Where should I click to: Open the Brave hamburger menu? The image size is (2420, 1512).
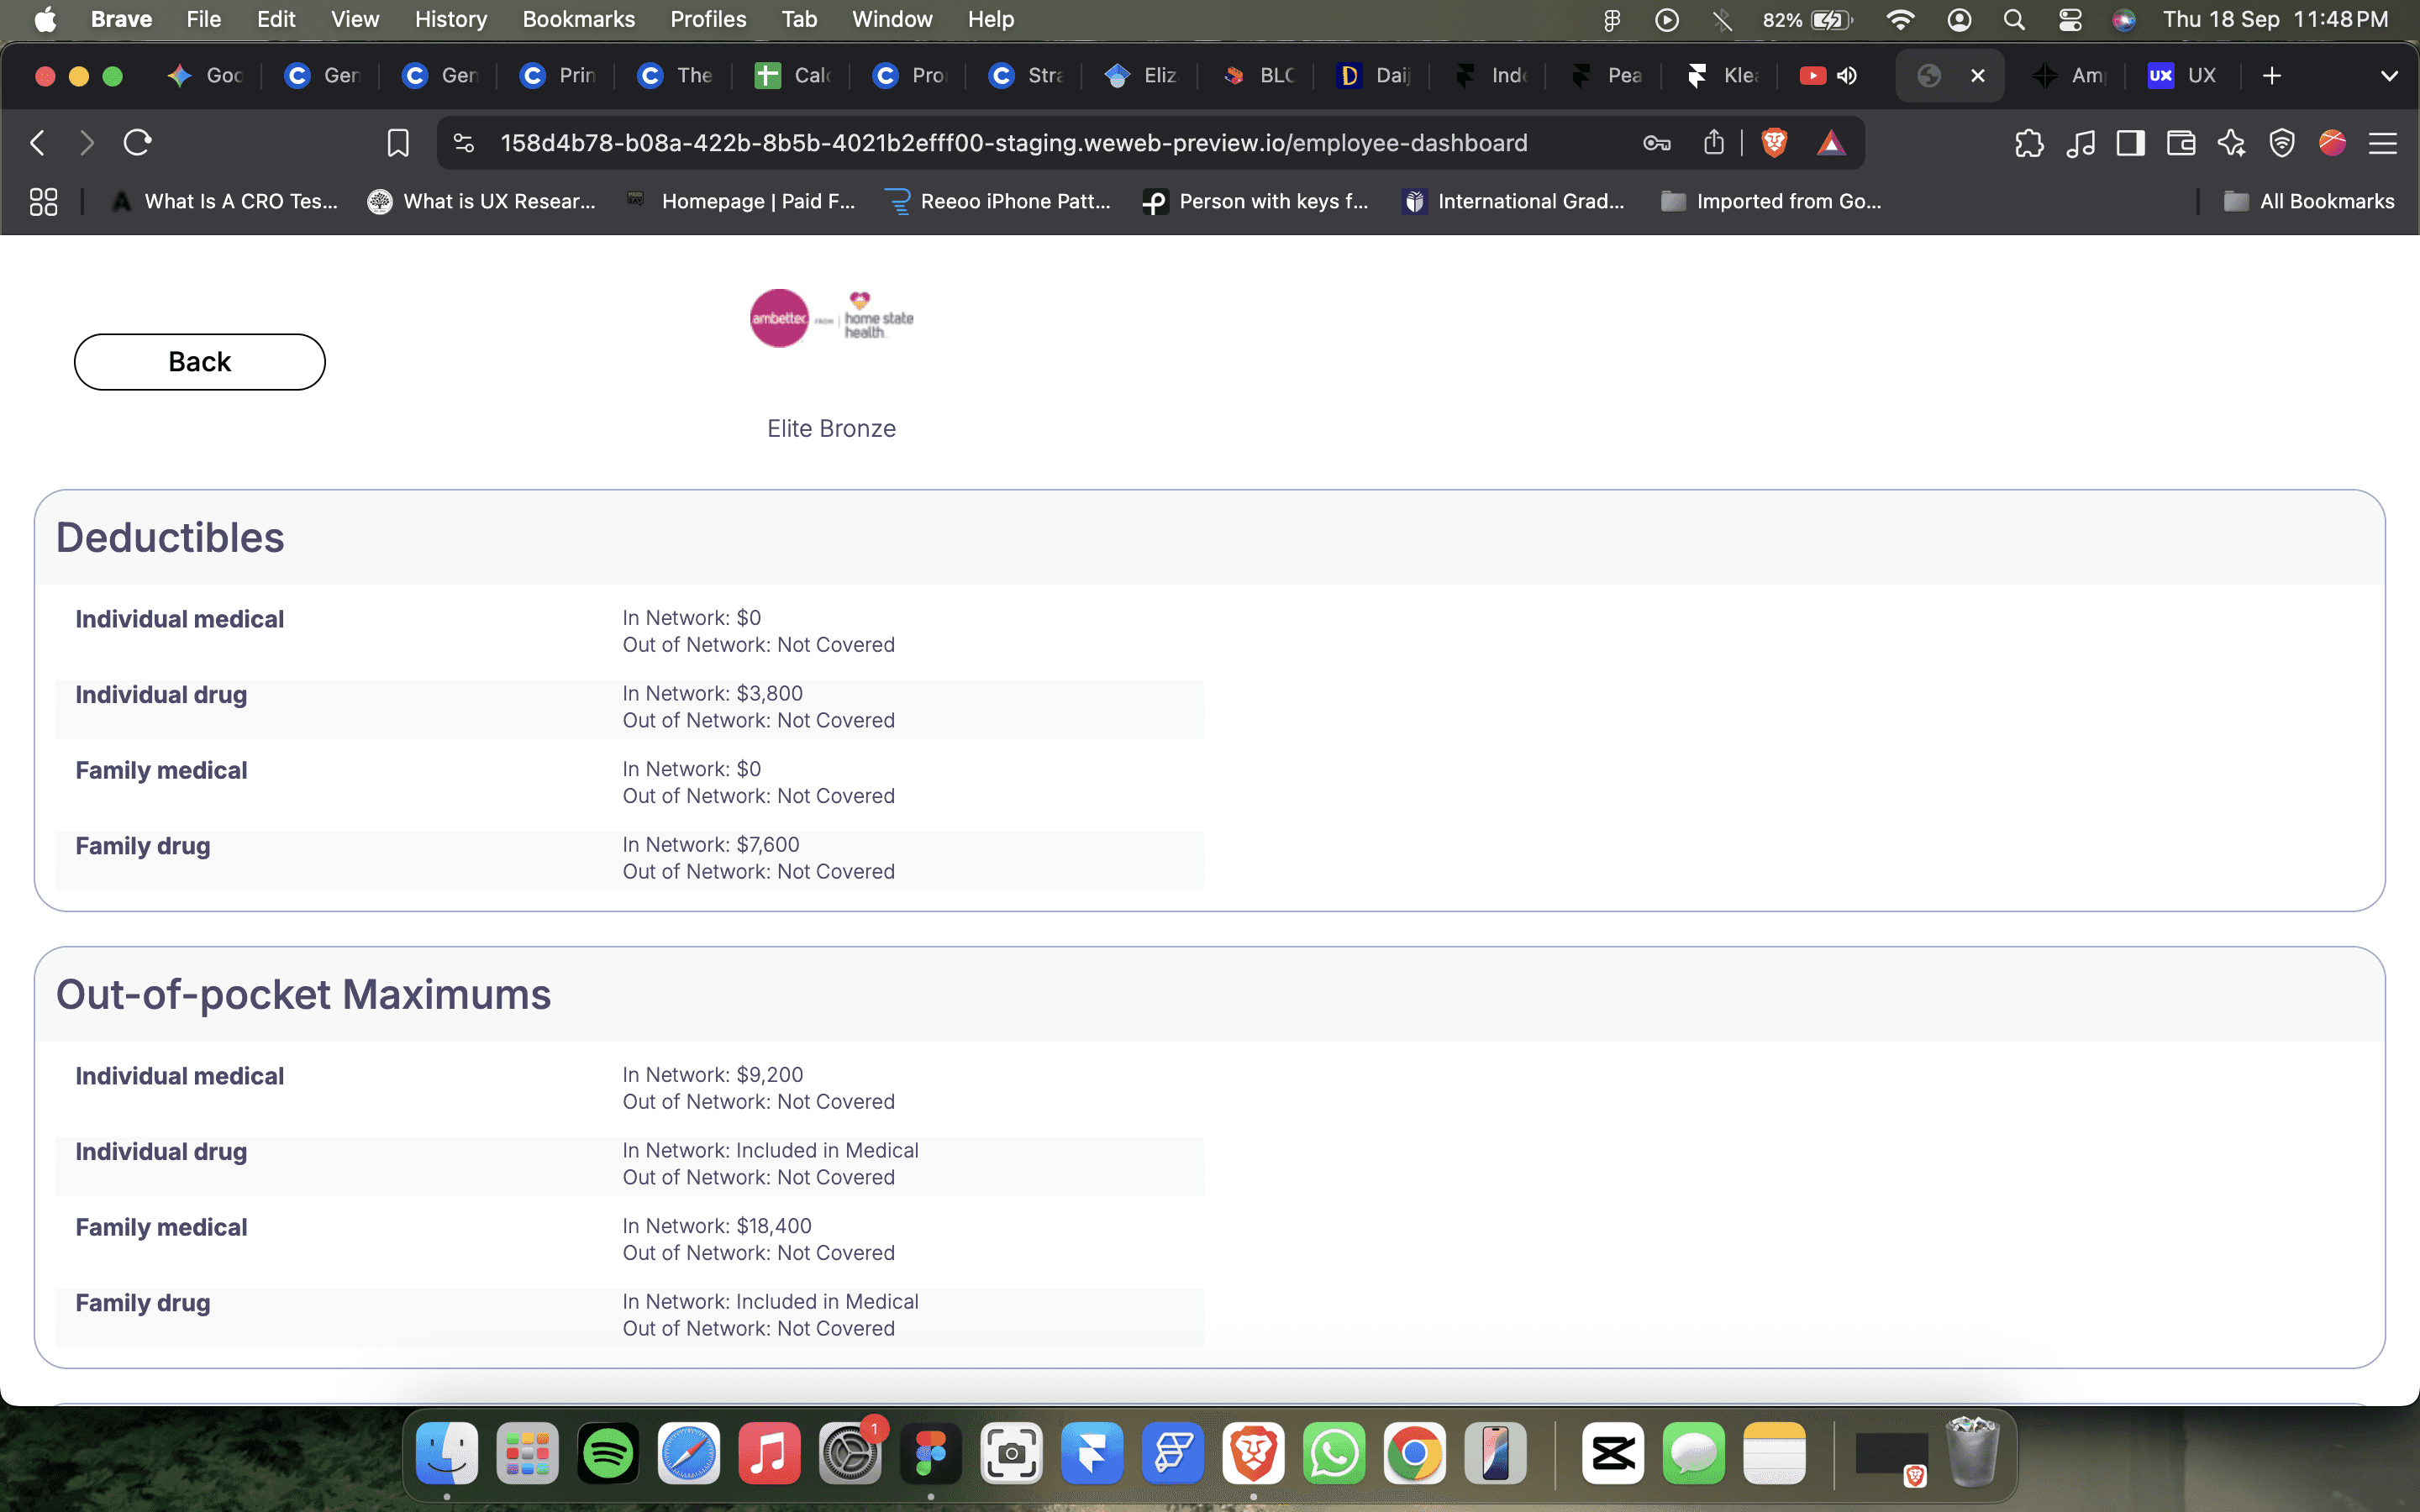coord(2383,143)
